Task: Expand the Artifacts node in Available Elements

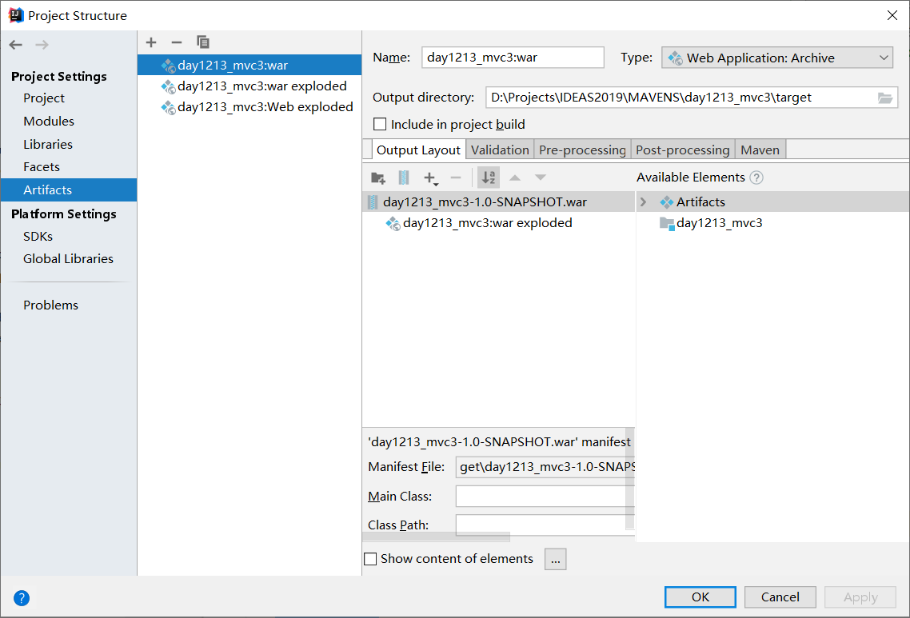Action: 643,202
